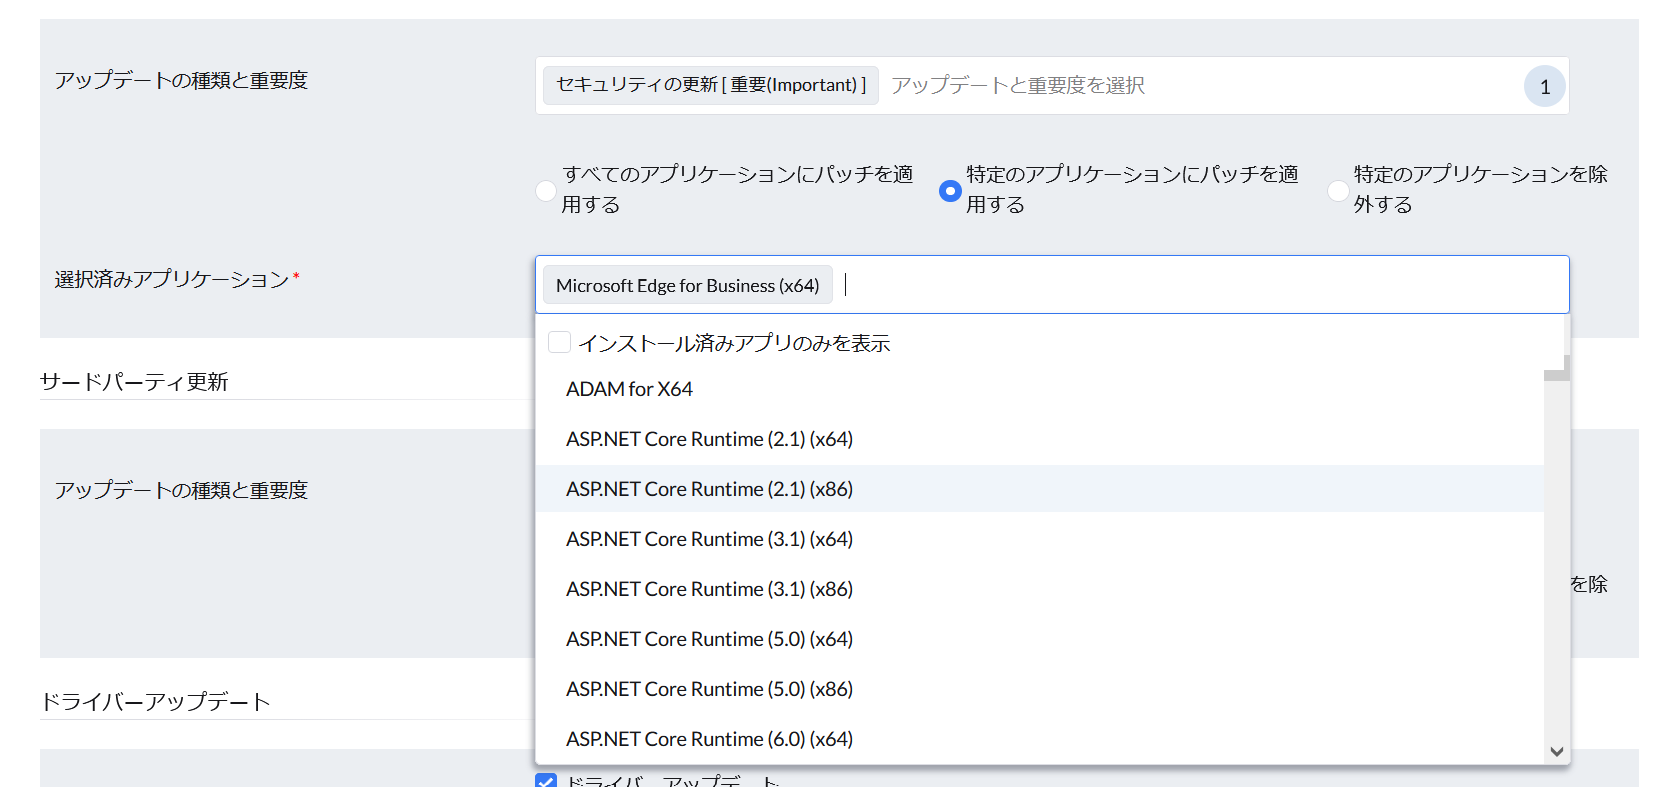Select the "exclude specific applications" radio option
Viewport: 1665px width, 787px height.
pos(1338,191)
